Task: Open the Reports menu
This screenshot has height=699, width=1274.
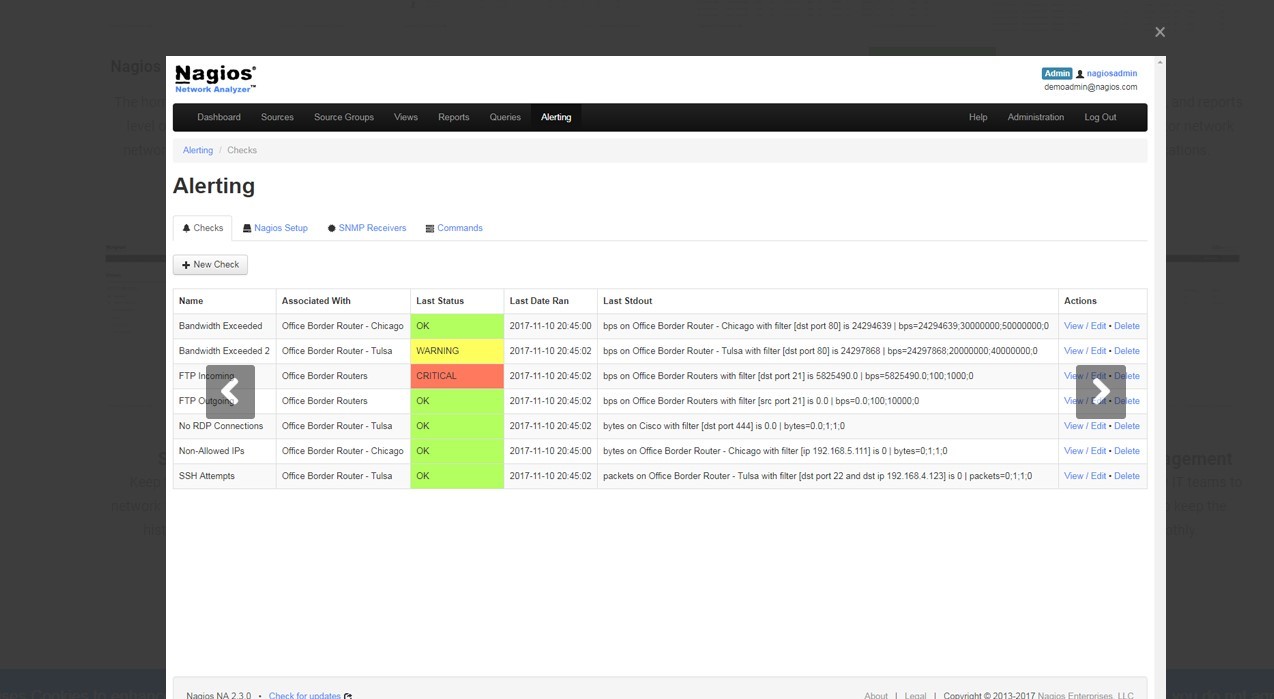Action: [453, 117]
